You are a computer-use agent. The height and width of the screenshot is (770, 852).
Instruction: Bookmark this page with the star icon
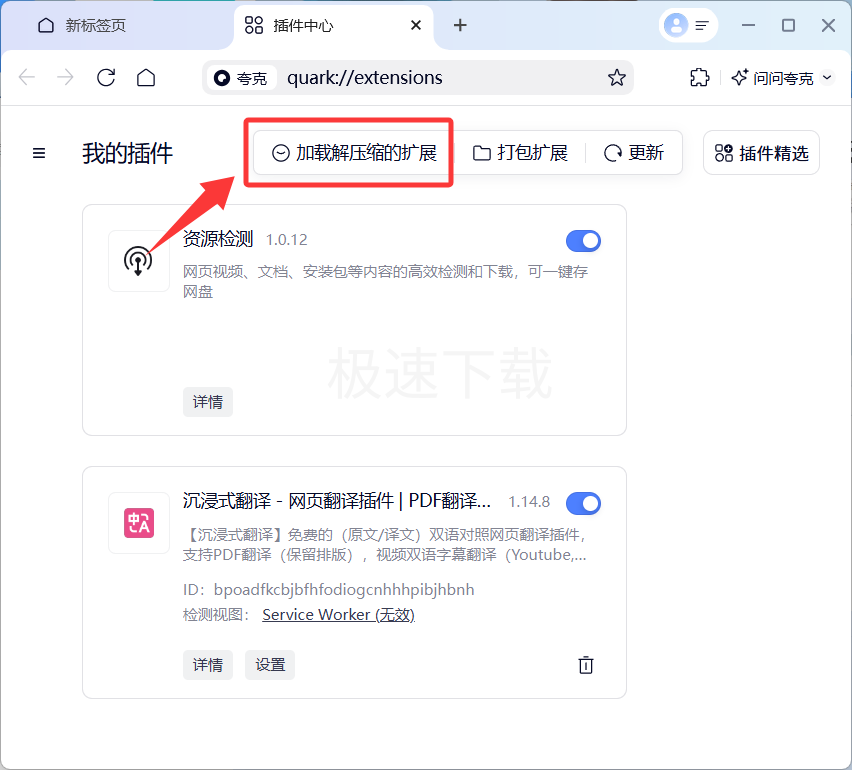pos(616,78)
